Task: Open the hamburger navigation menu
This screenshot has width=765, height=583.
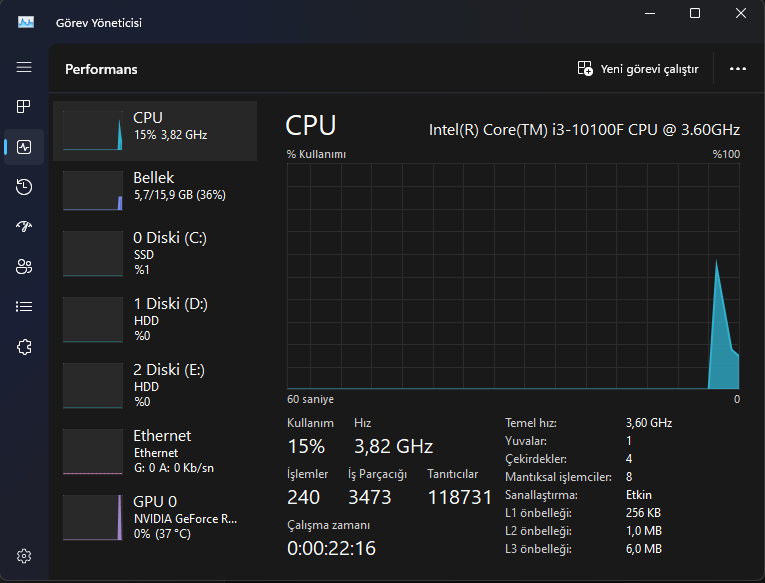Action: point(24,67)
